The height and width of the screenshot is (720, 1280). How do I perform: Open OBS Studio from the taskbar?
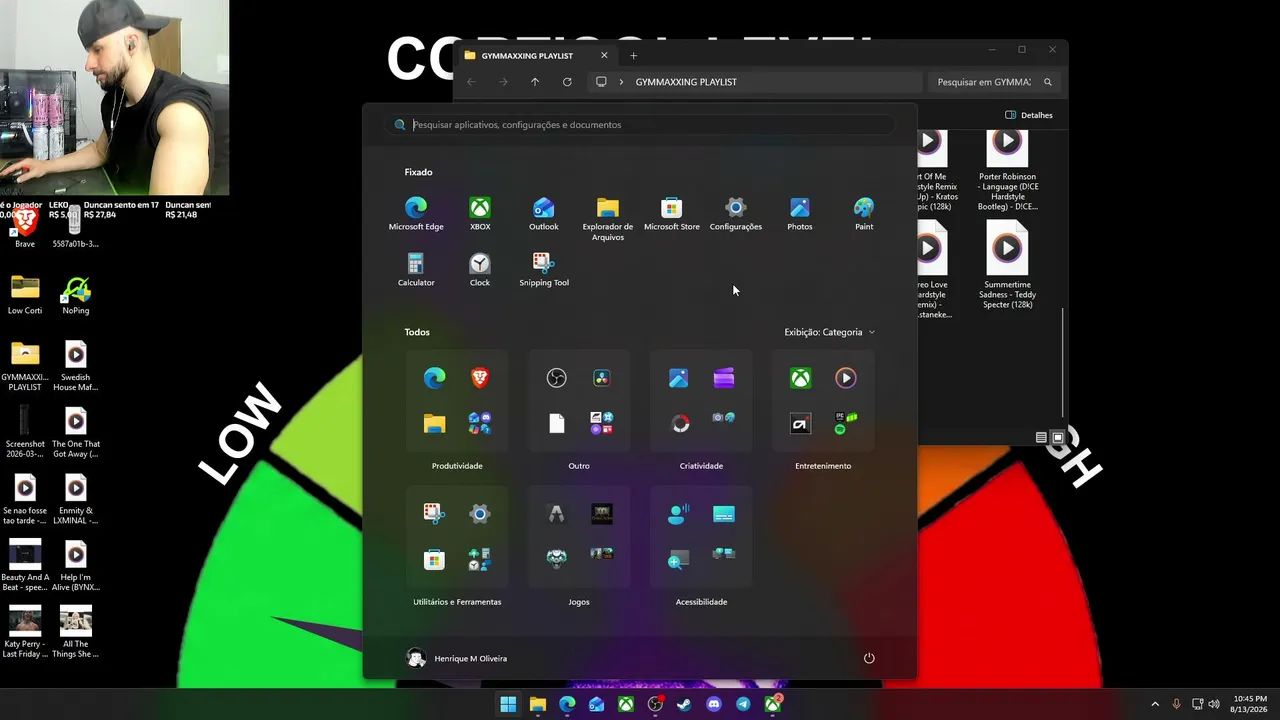coord(655,704)
